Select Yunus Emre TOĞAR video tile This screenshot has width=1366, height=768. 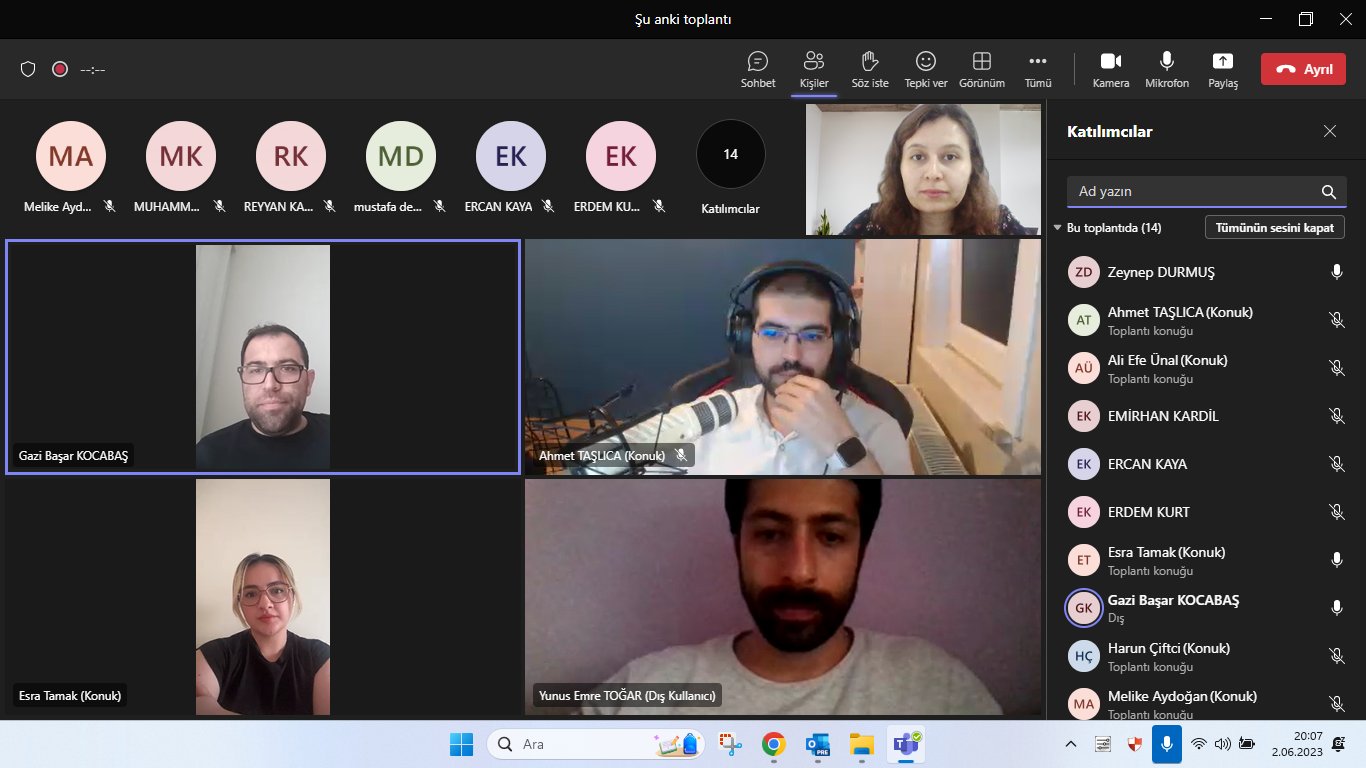783,597
